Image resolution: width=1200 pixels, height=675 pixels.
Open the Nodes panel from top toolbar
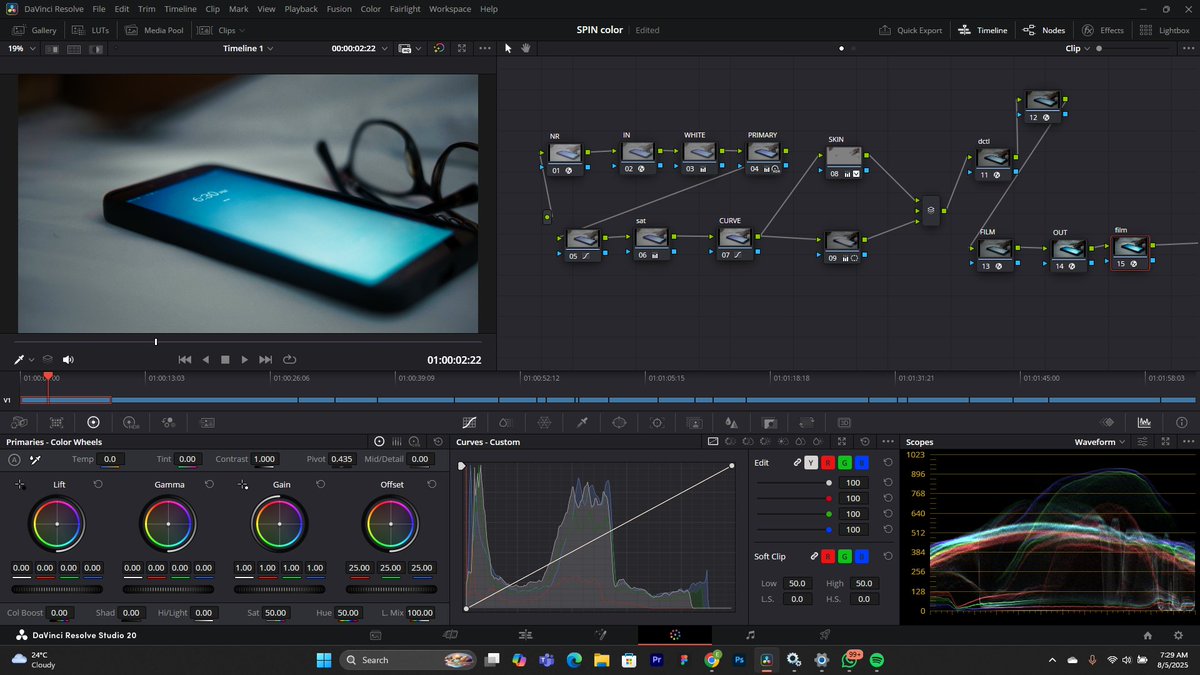1044,30
